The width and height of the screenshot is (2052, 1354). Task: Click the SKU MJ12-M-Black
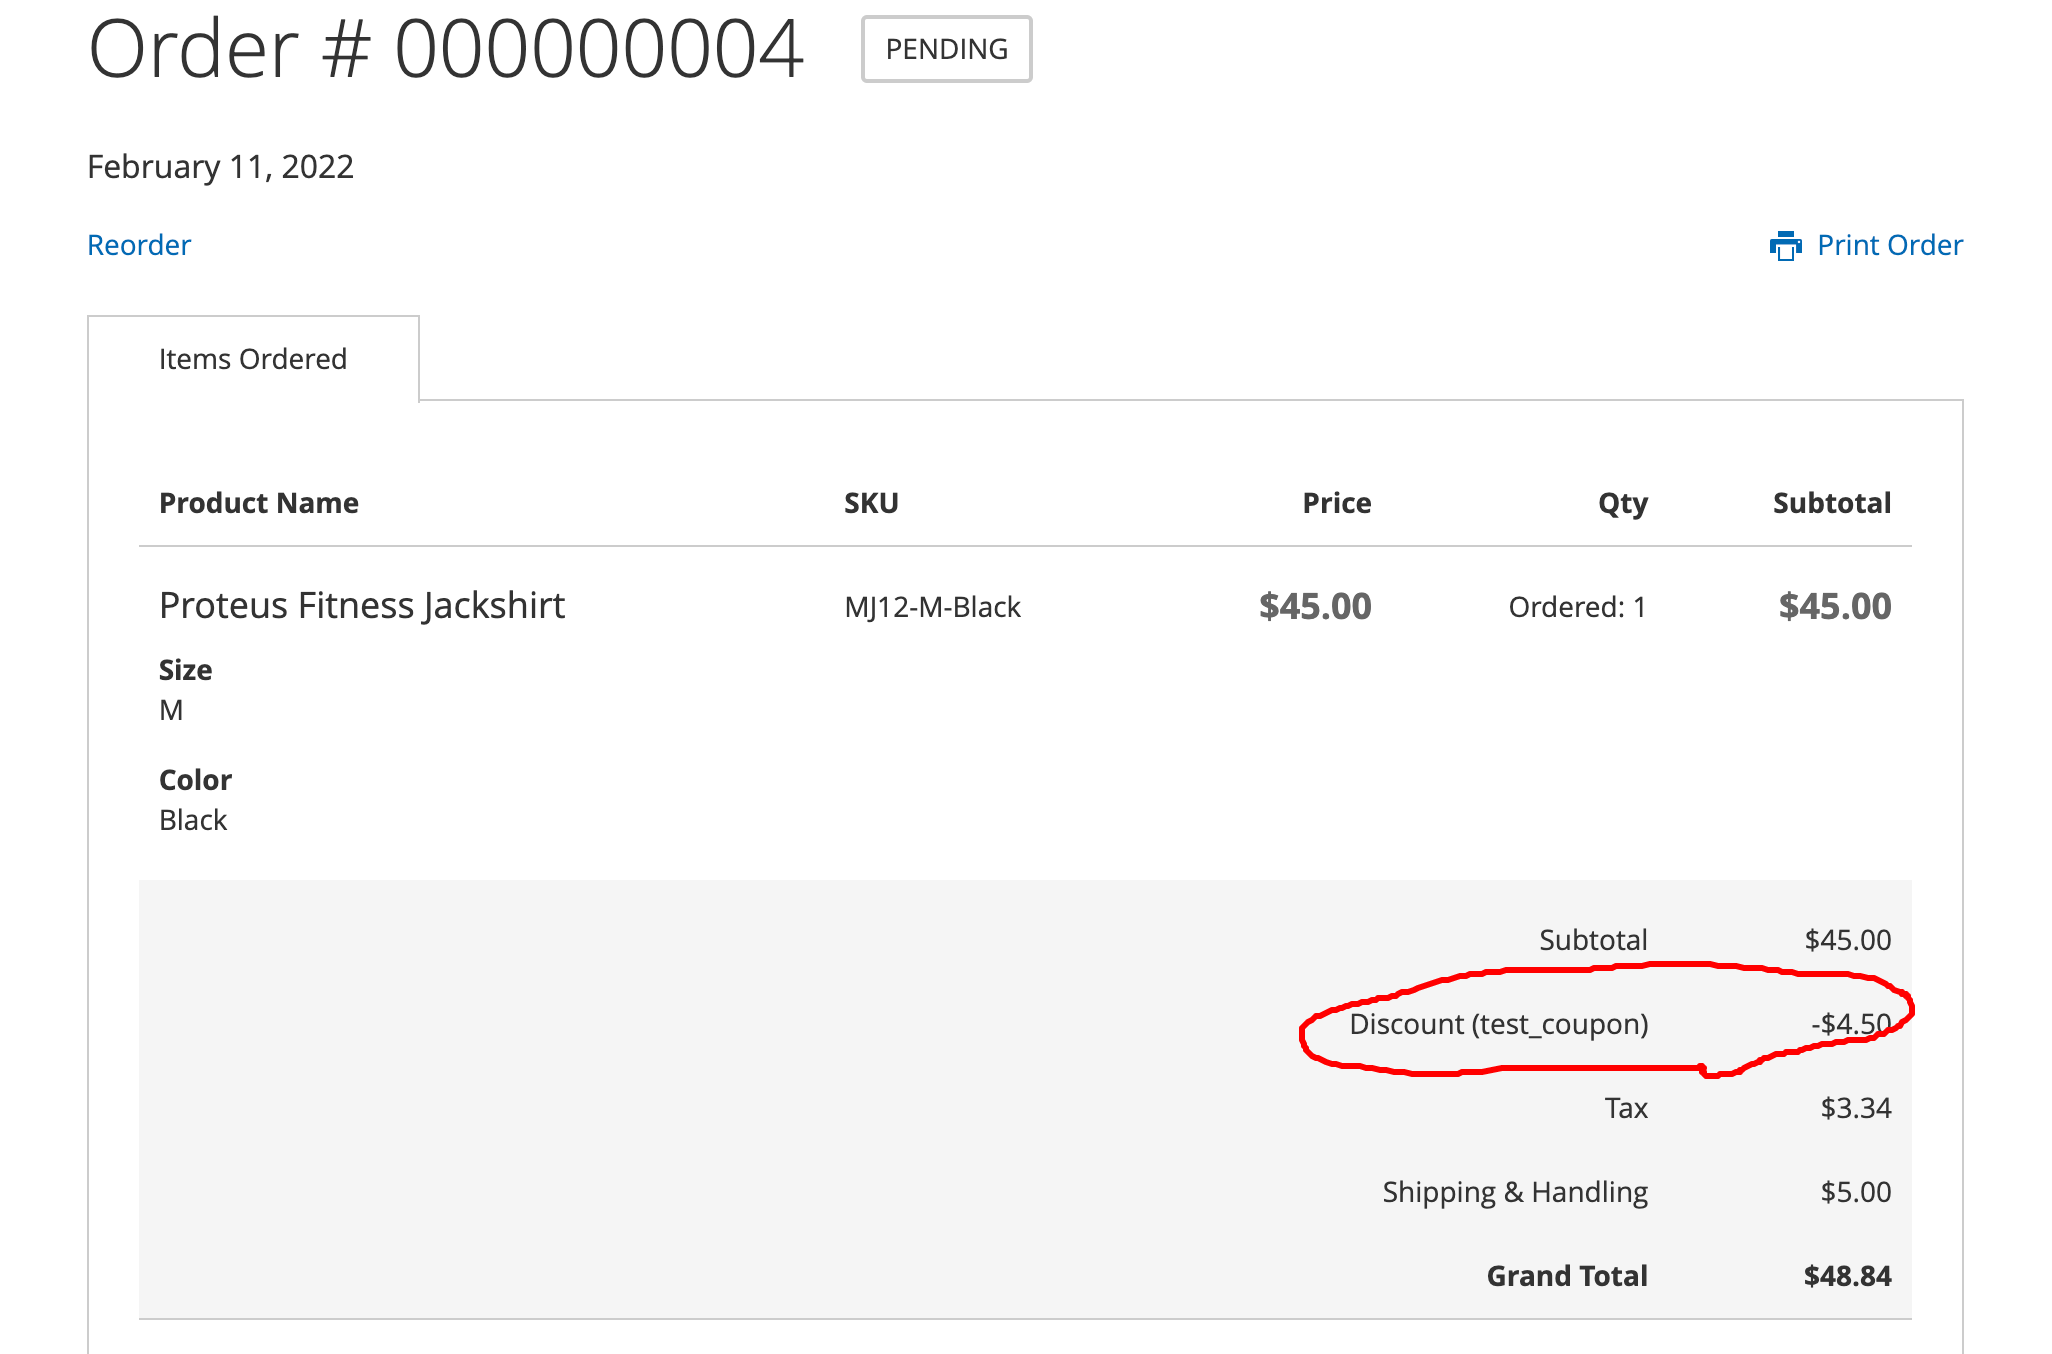(x=932, y=606)
